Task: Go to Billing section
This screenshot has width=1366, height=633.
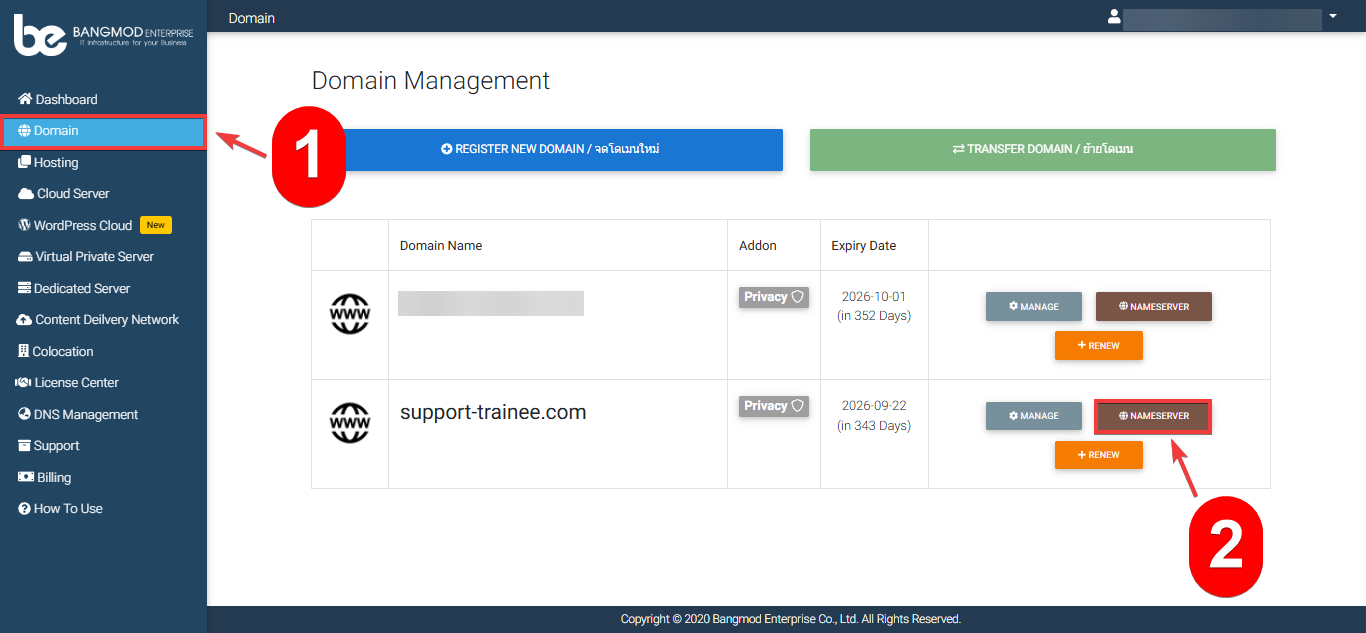Action: coord(54,477)
